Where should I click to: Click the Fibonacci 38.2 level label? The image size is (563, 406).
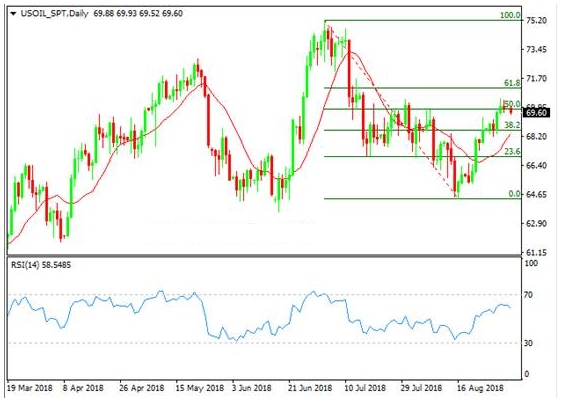point(512,125)
